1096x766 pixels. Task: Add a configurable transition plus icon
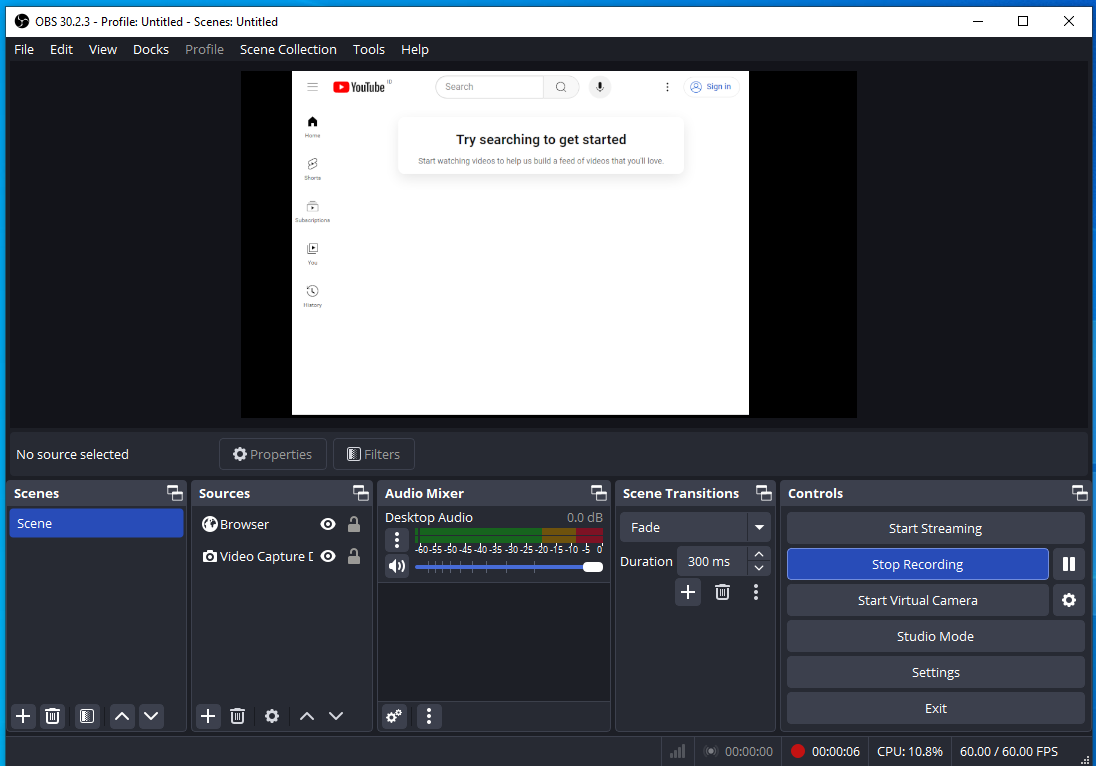point(688,592)
